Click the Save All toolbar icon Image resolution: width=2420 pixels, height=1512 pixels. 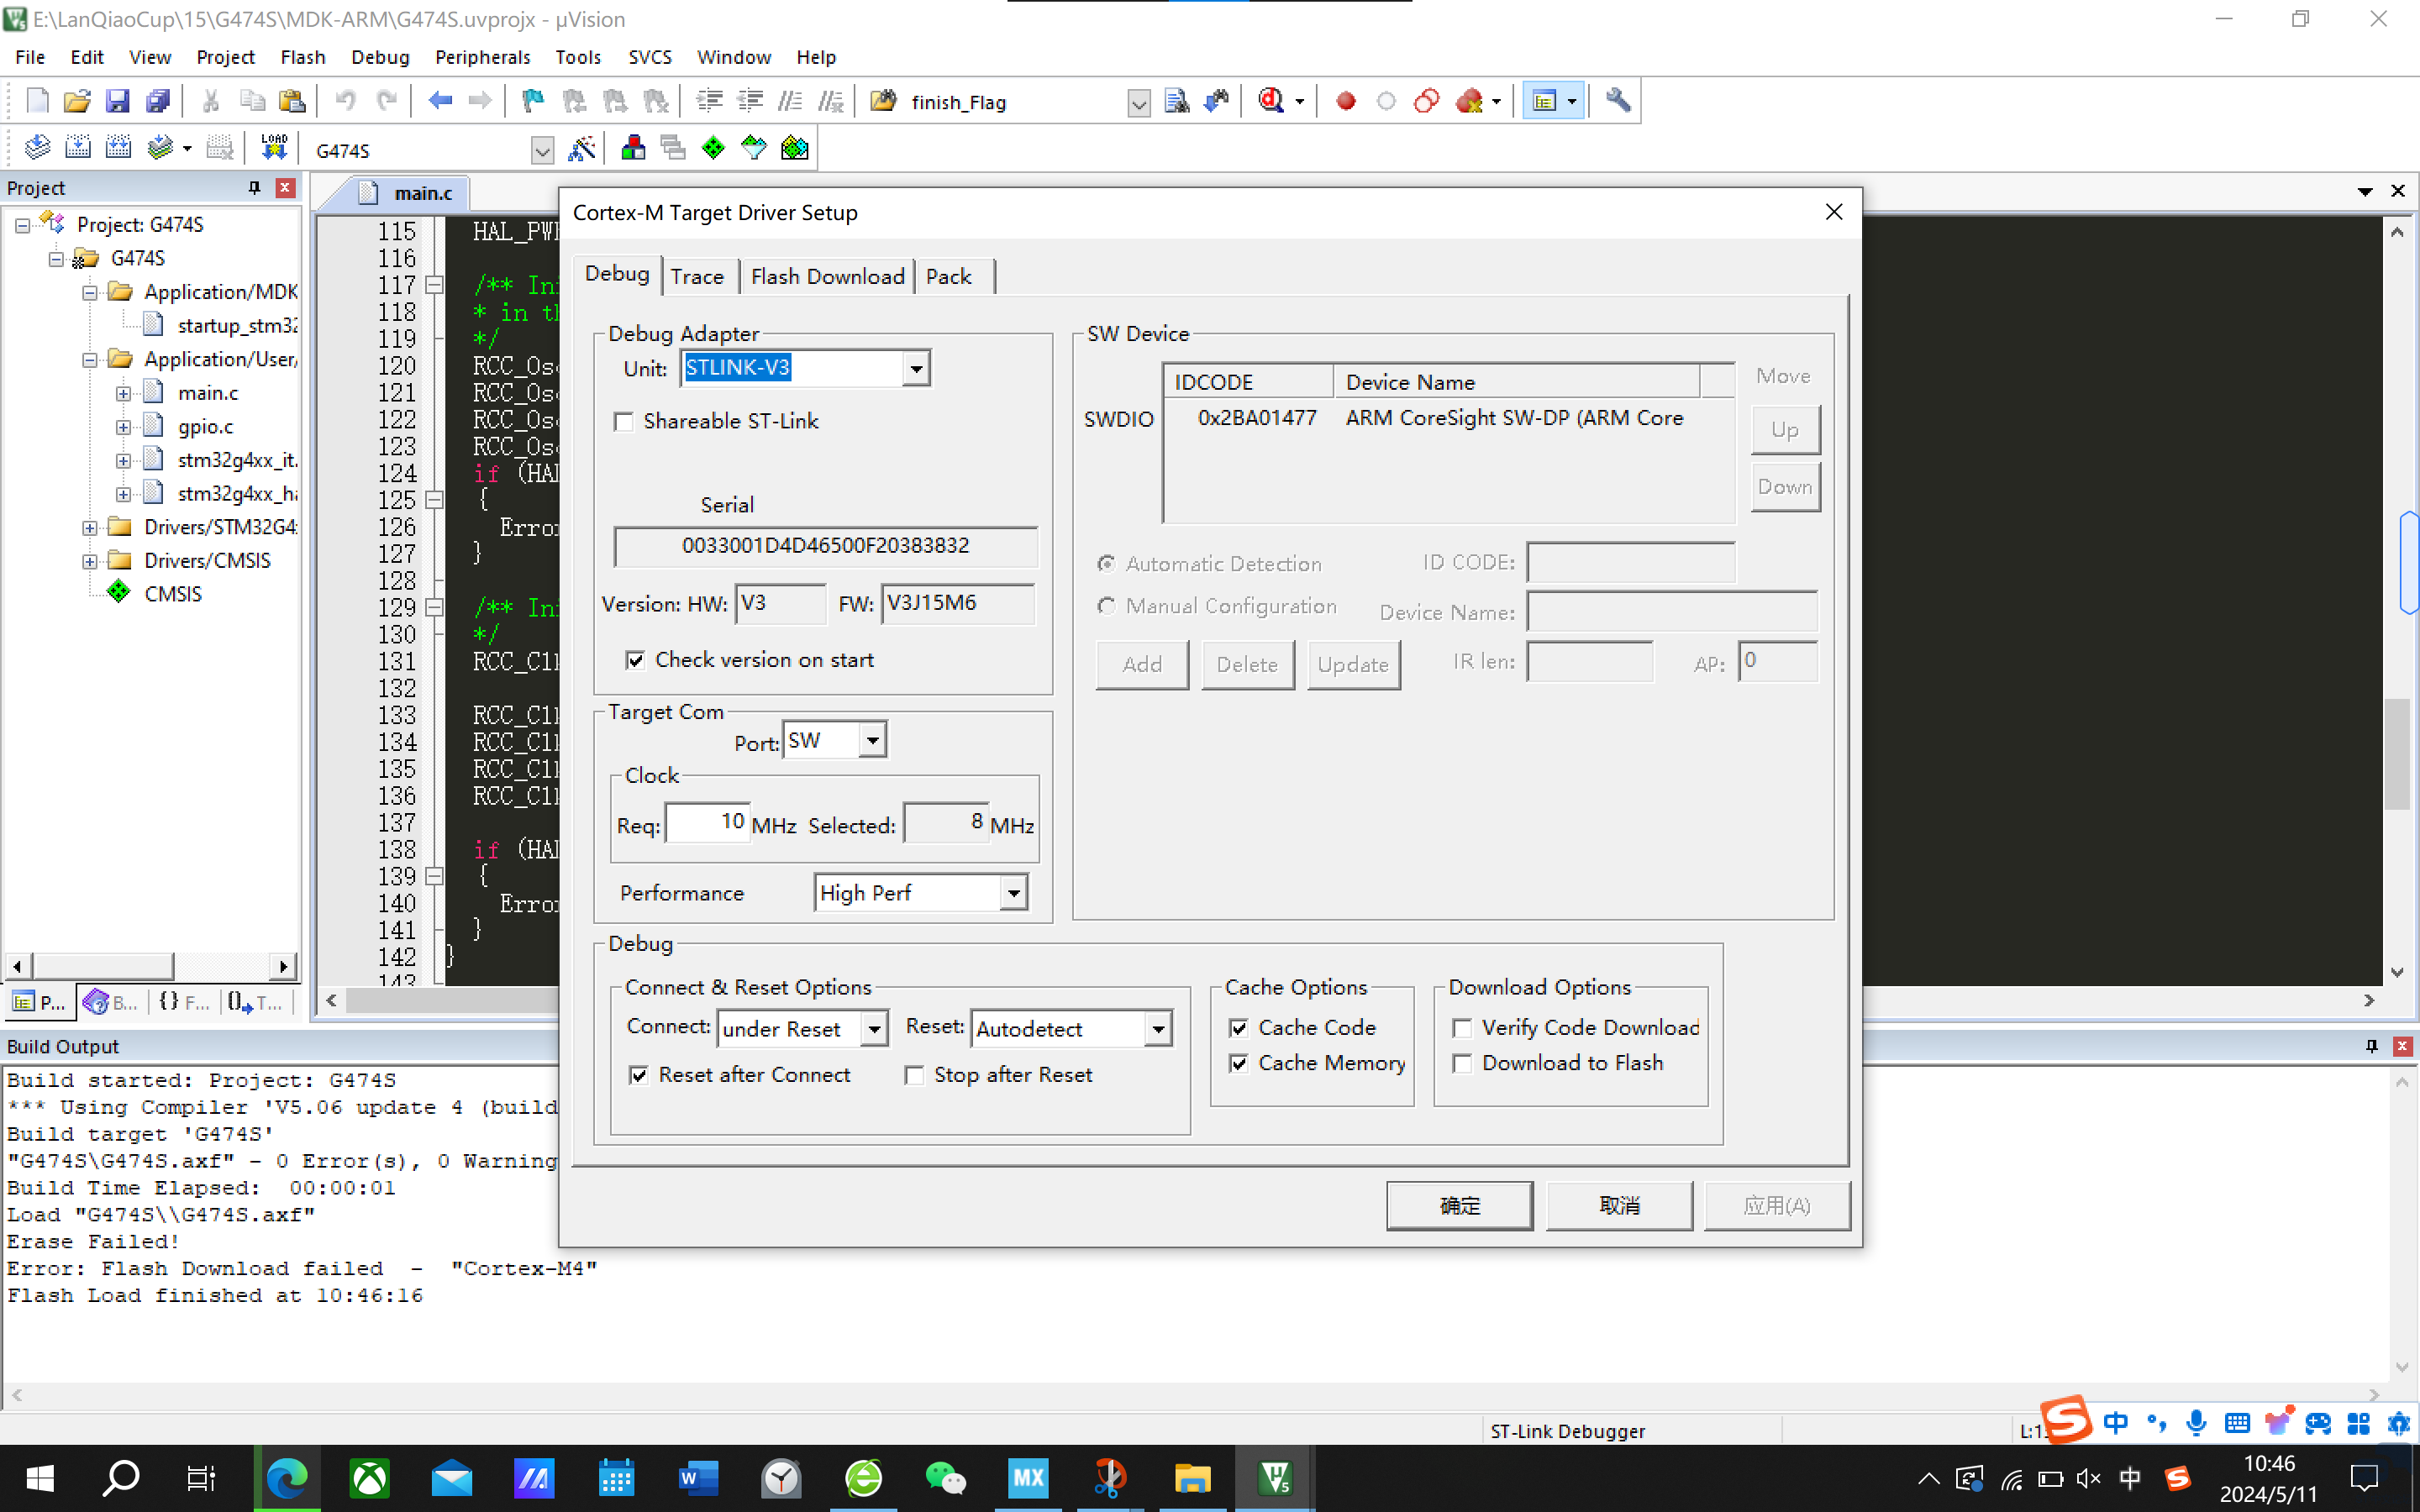pyautogui.click(x=158, y=101)
